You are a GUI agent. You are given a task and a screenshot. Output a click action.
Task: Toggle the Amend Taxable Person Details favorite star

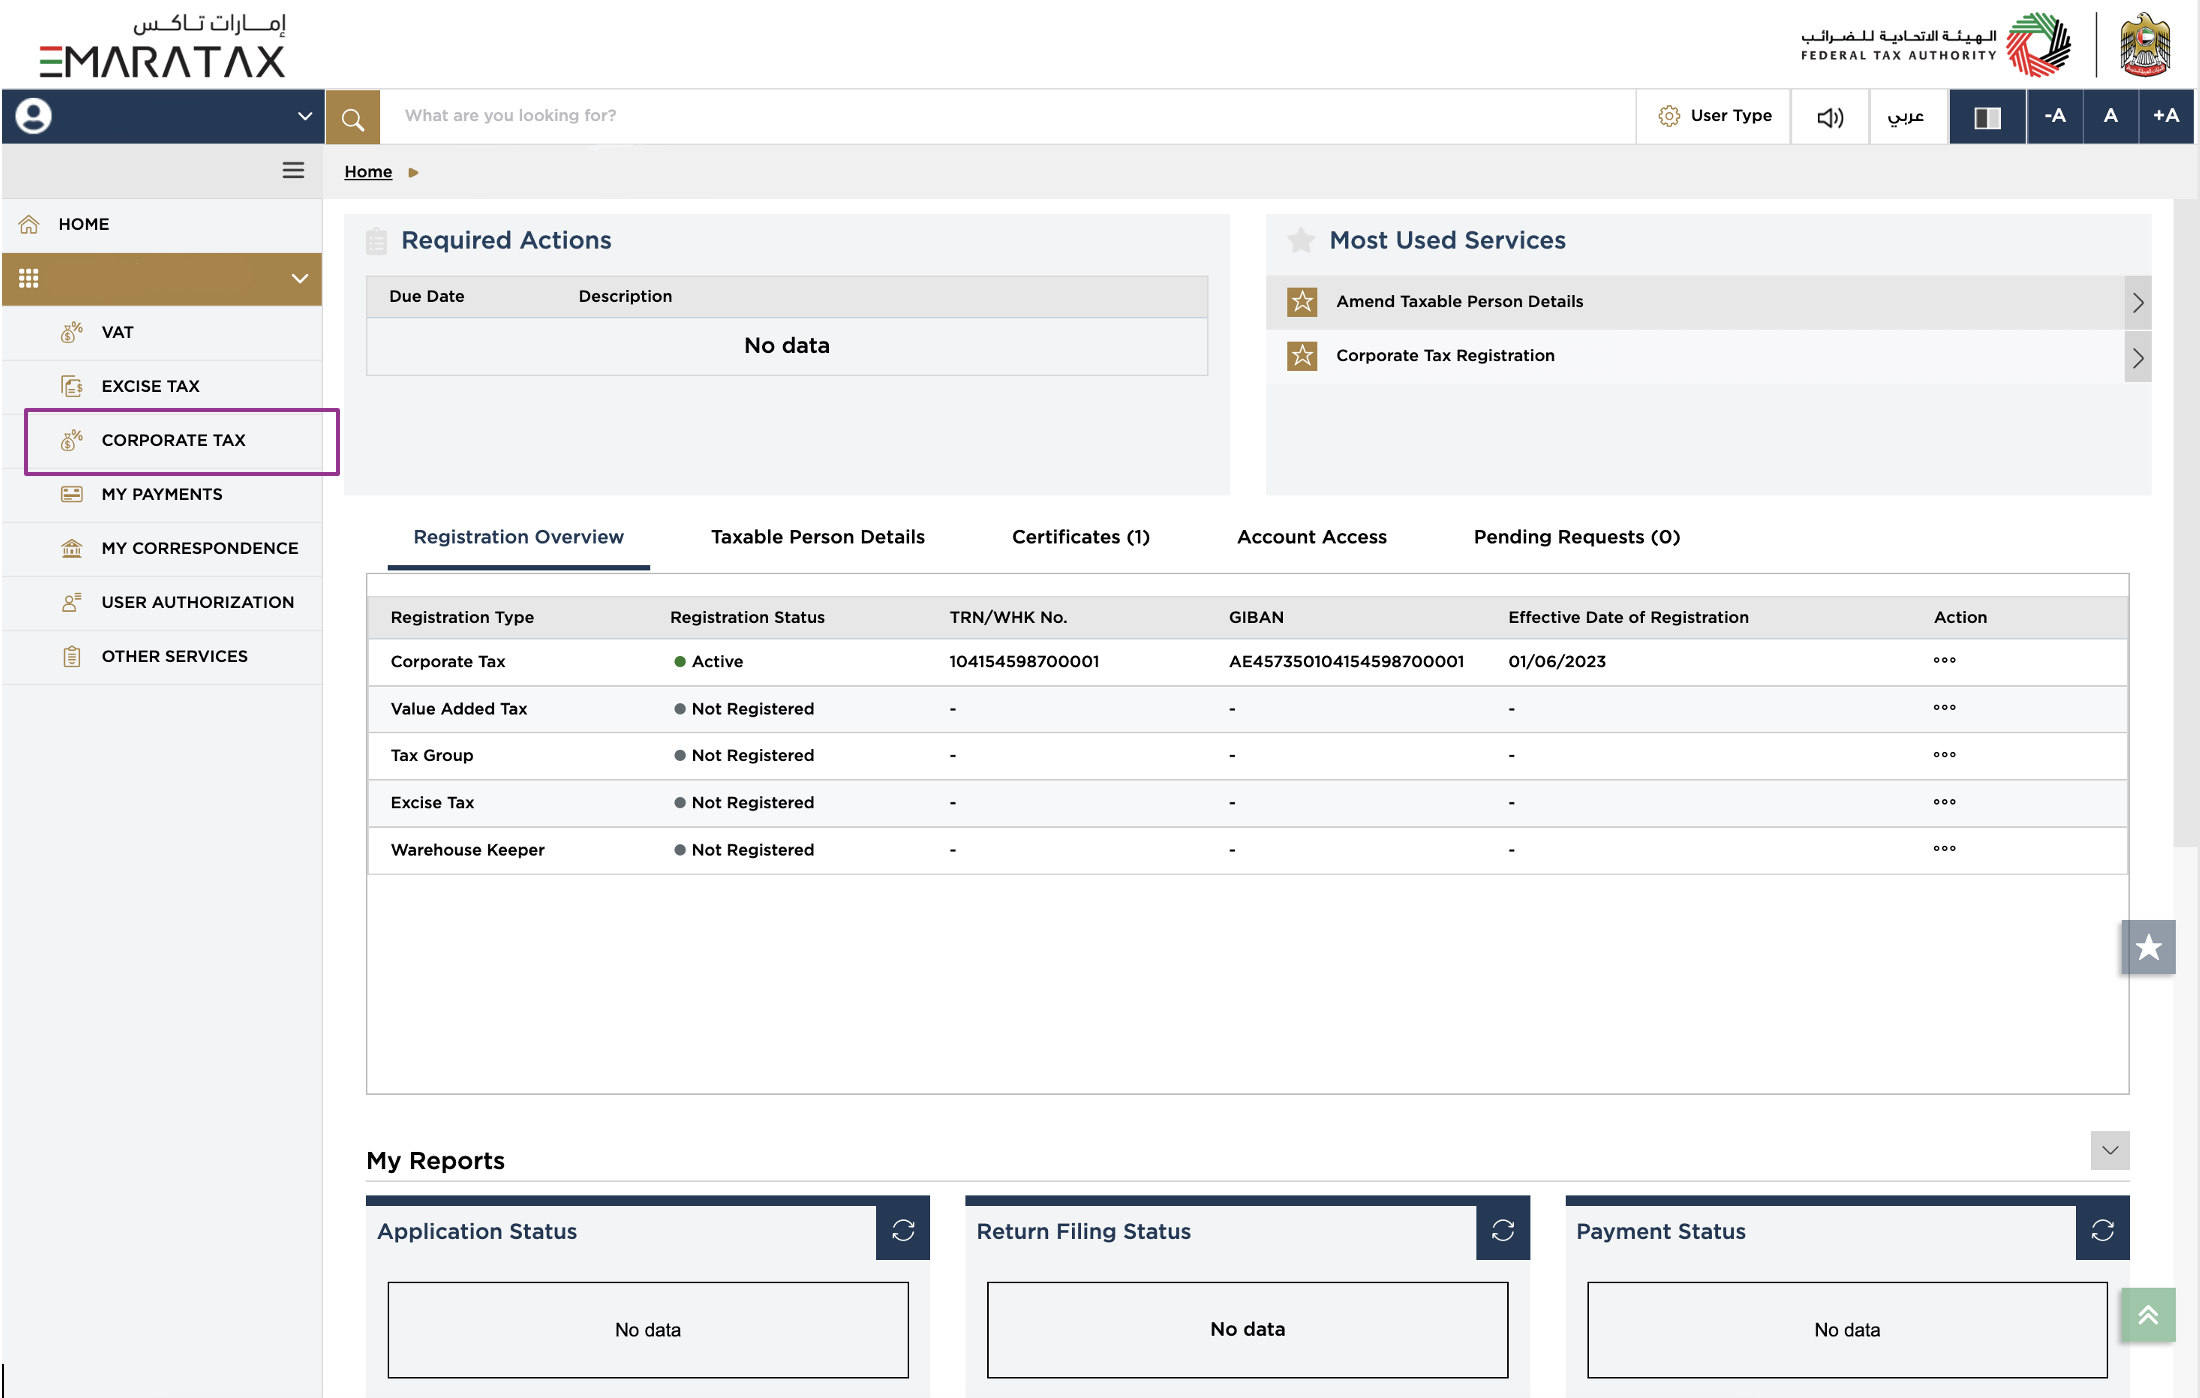[1302, 301]
